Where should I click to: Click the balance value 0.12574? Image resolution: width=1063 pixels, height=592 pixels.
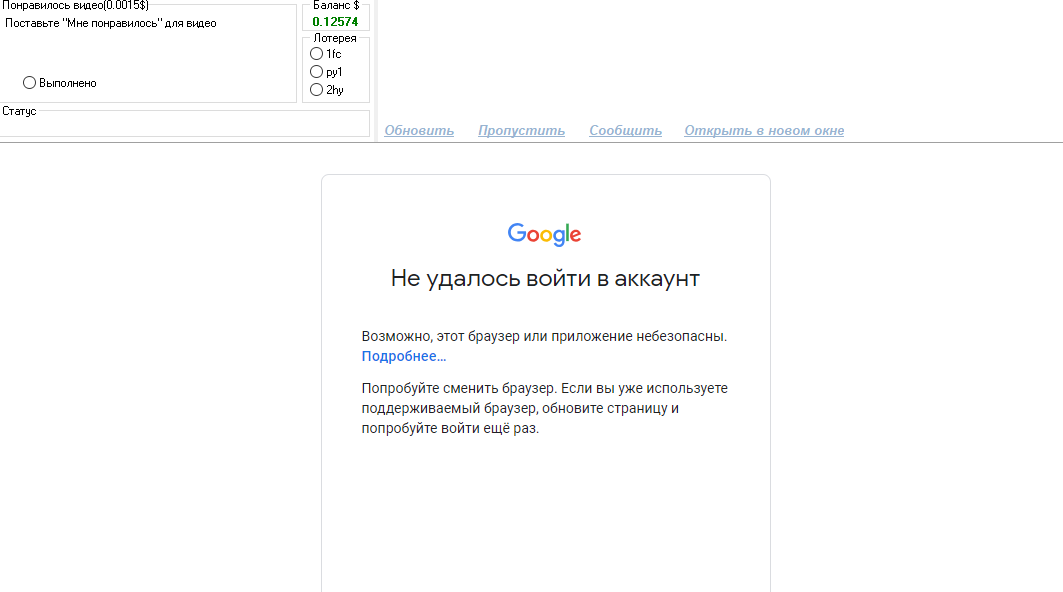(335, 22)
